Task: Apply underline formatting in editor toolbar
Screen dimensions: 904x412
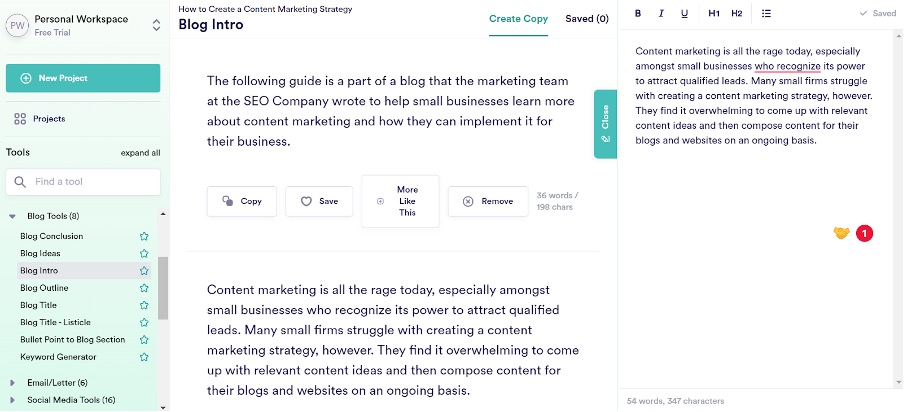Action: point(684,14)
